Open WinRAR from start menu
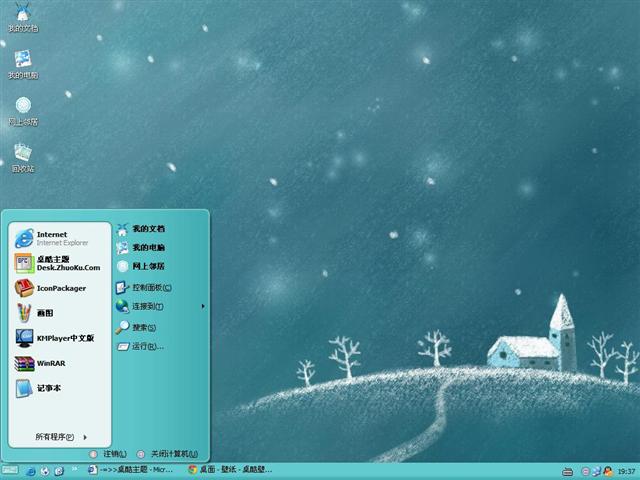640x480 pixels. pos(60,363)
